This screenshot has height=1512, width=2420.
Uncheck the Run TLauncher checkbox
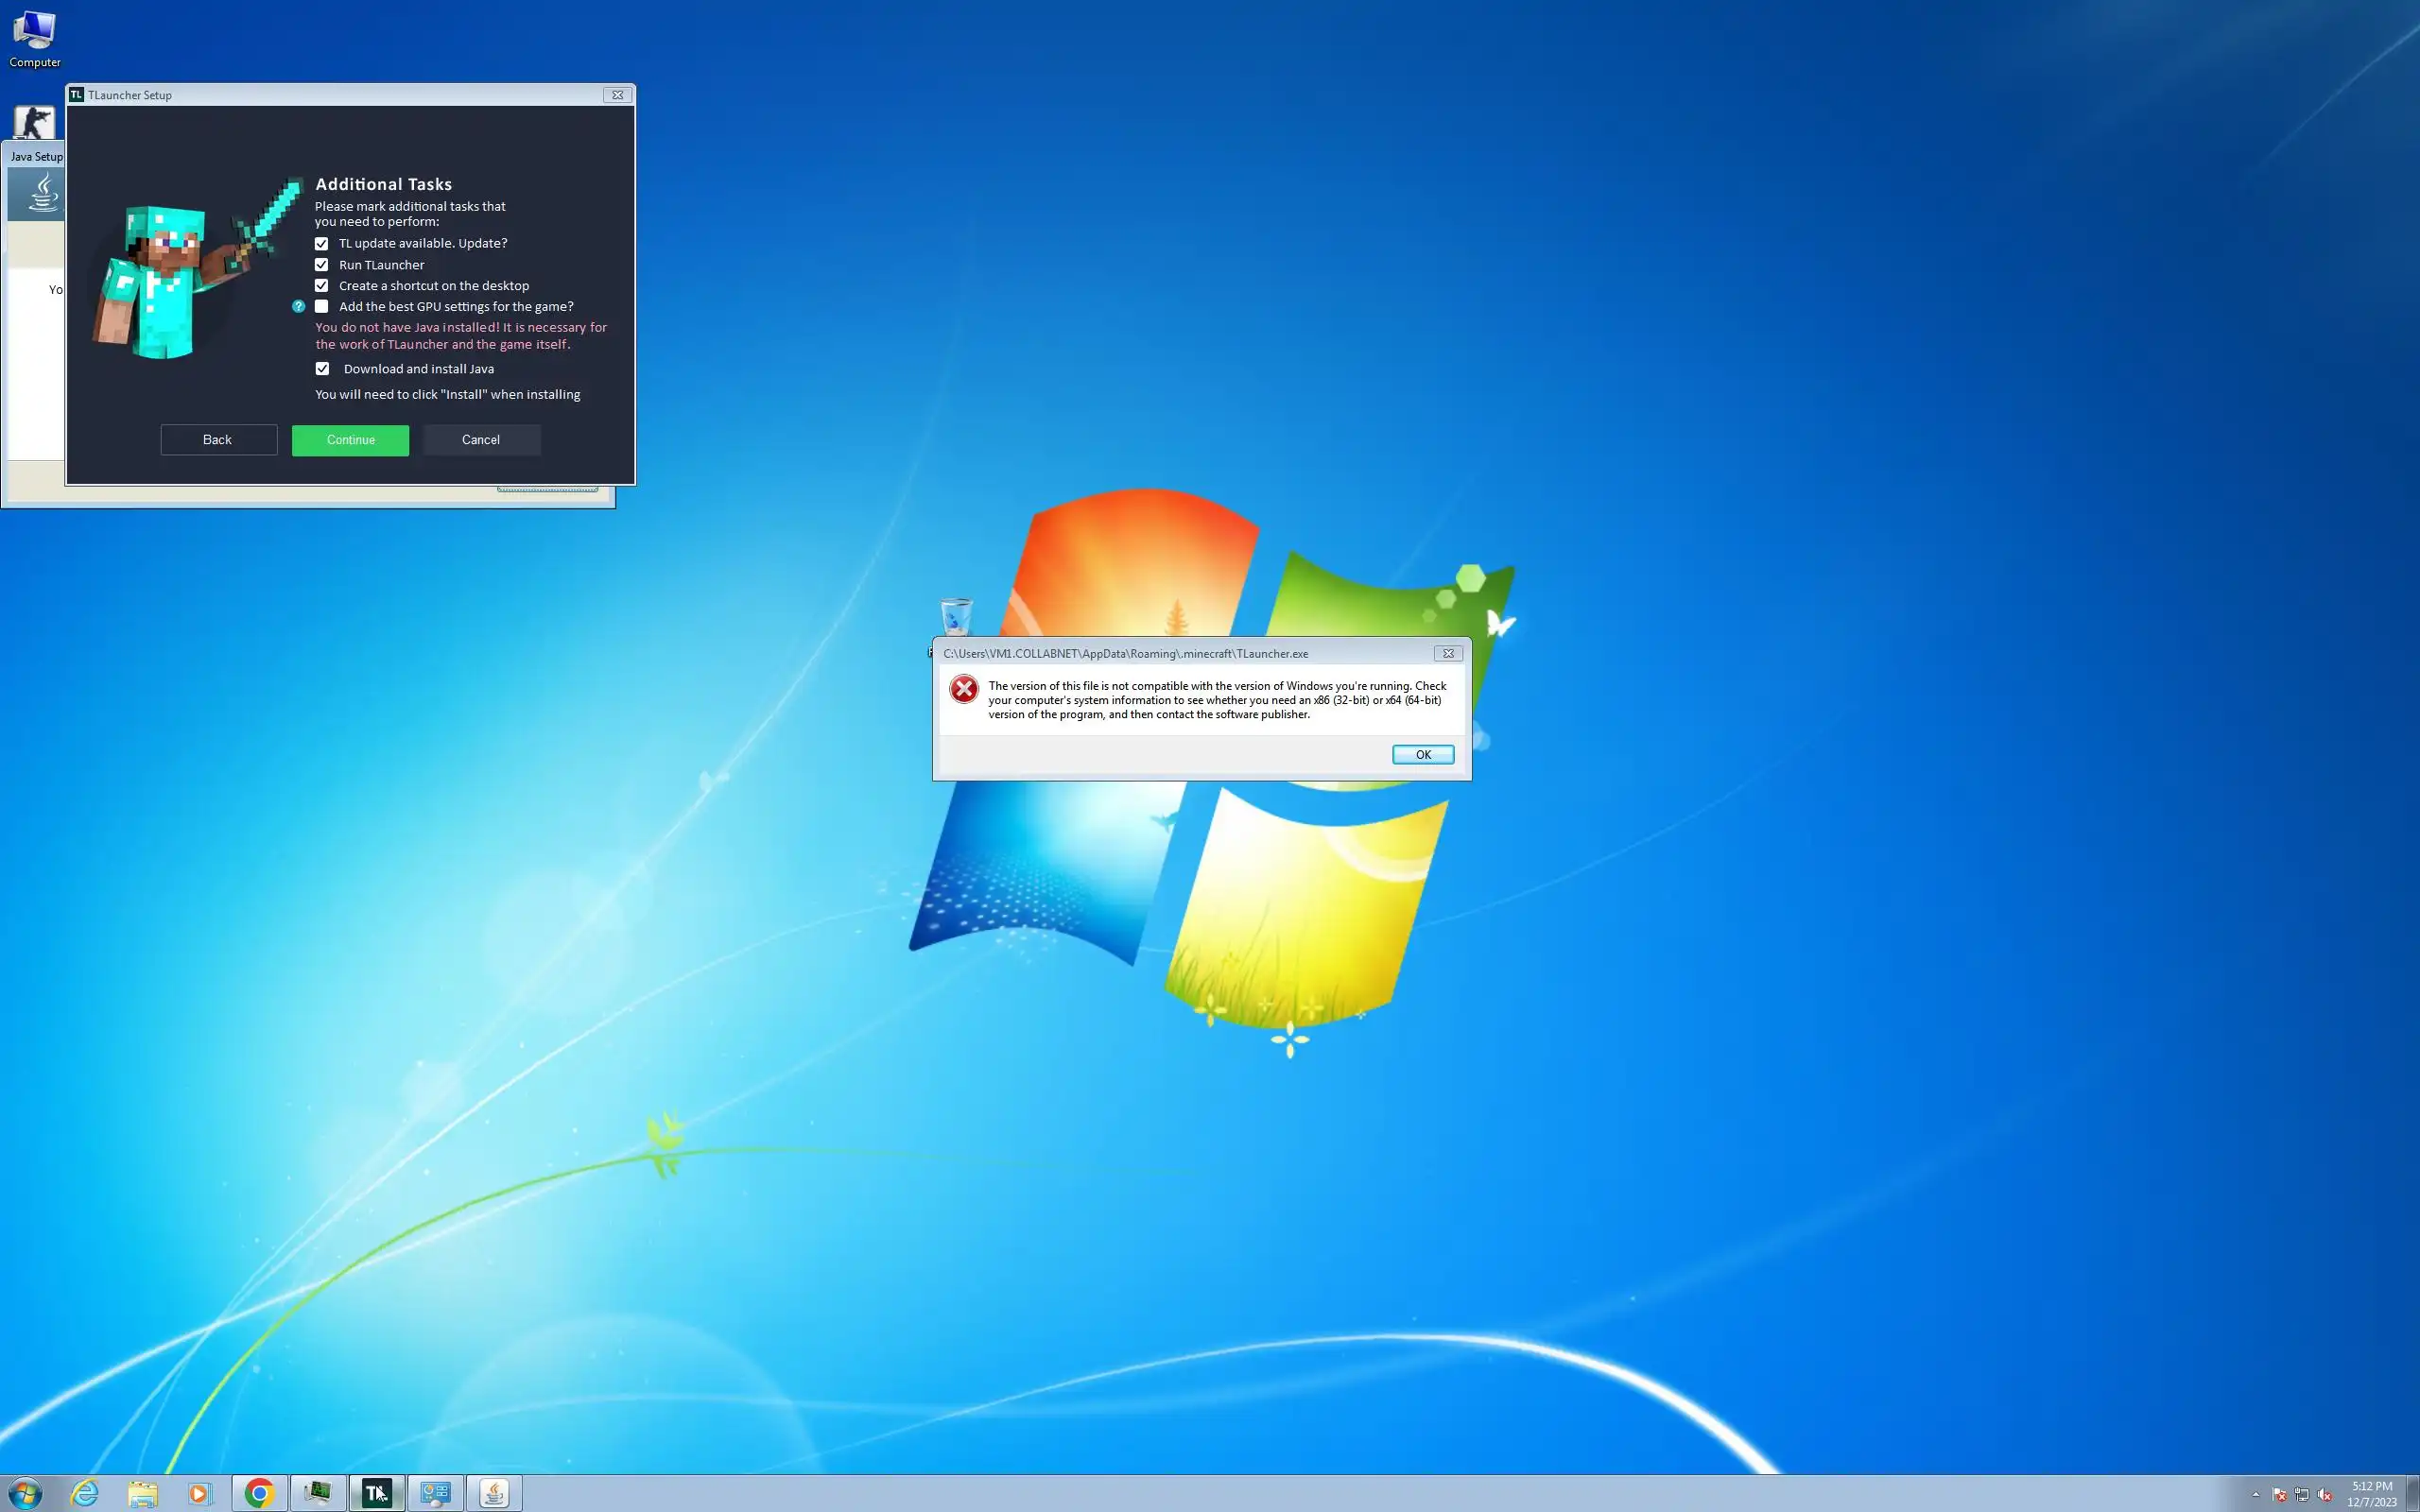click(x=322, y=265)
